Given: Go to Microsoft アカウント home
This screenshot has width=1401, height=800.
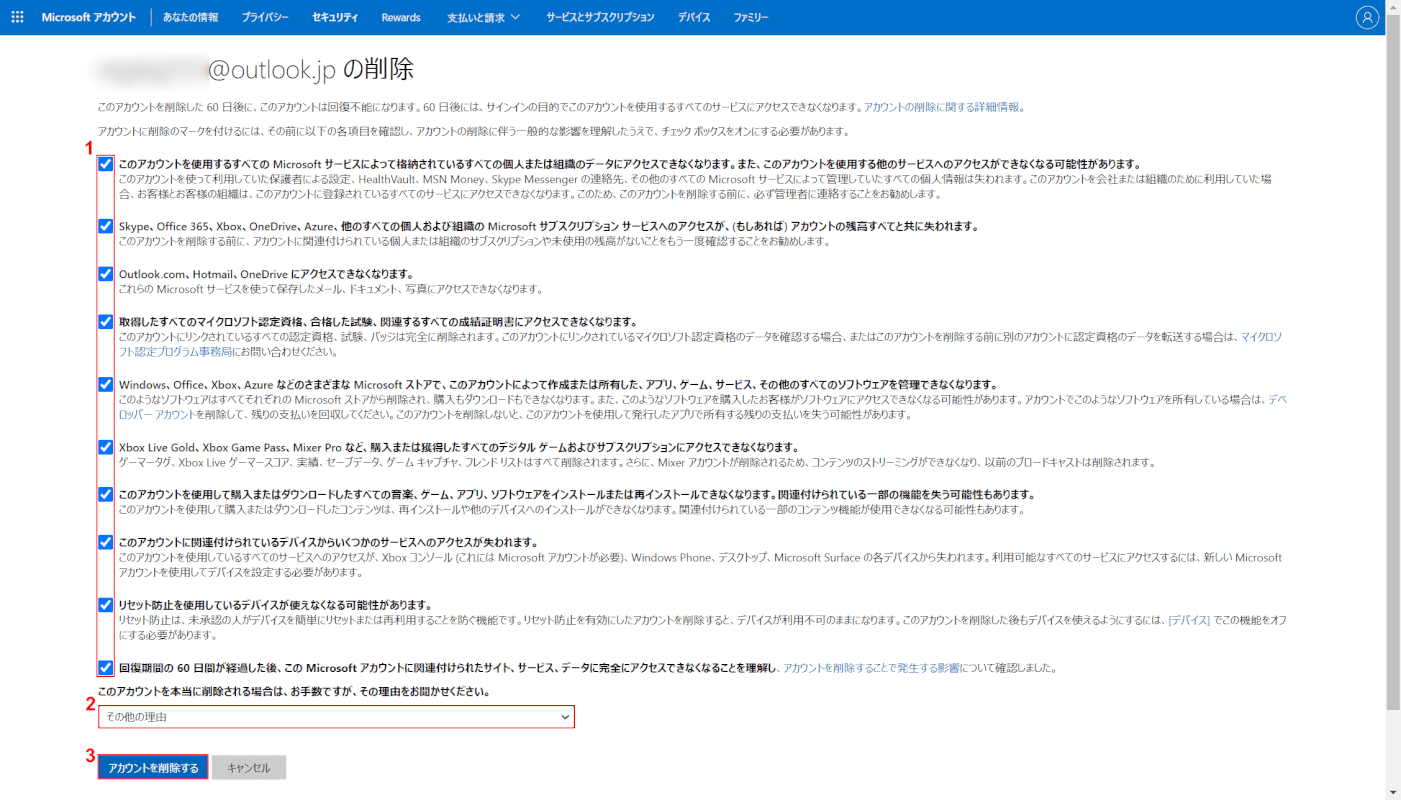Looking at the screenshot, I should click(x=89, y=17).
